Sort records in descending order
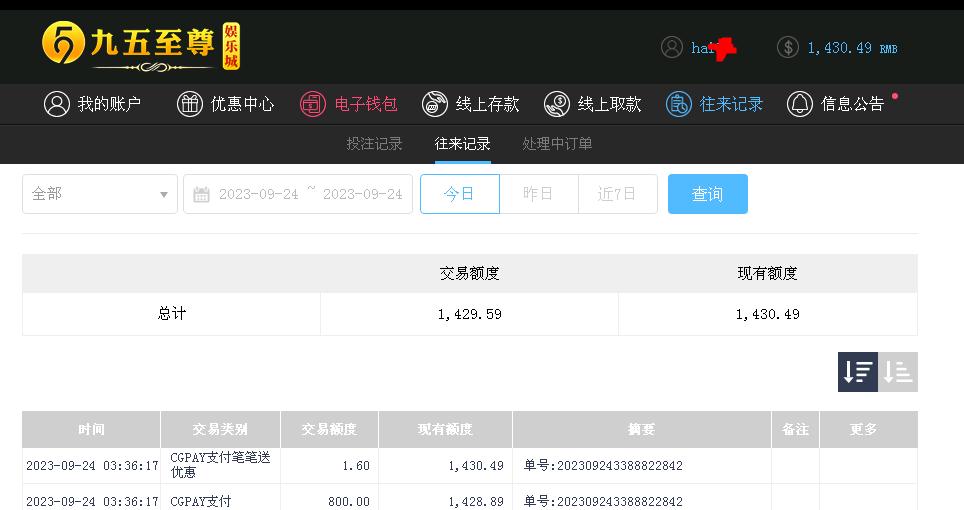Viewport: 964px width, 510px height. 858,372
